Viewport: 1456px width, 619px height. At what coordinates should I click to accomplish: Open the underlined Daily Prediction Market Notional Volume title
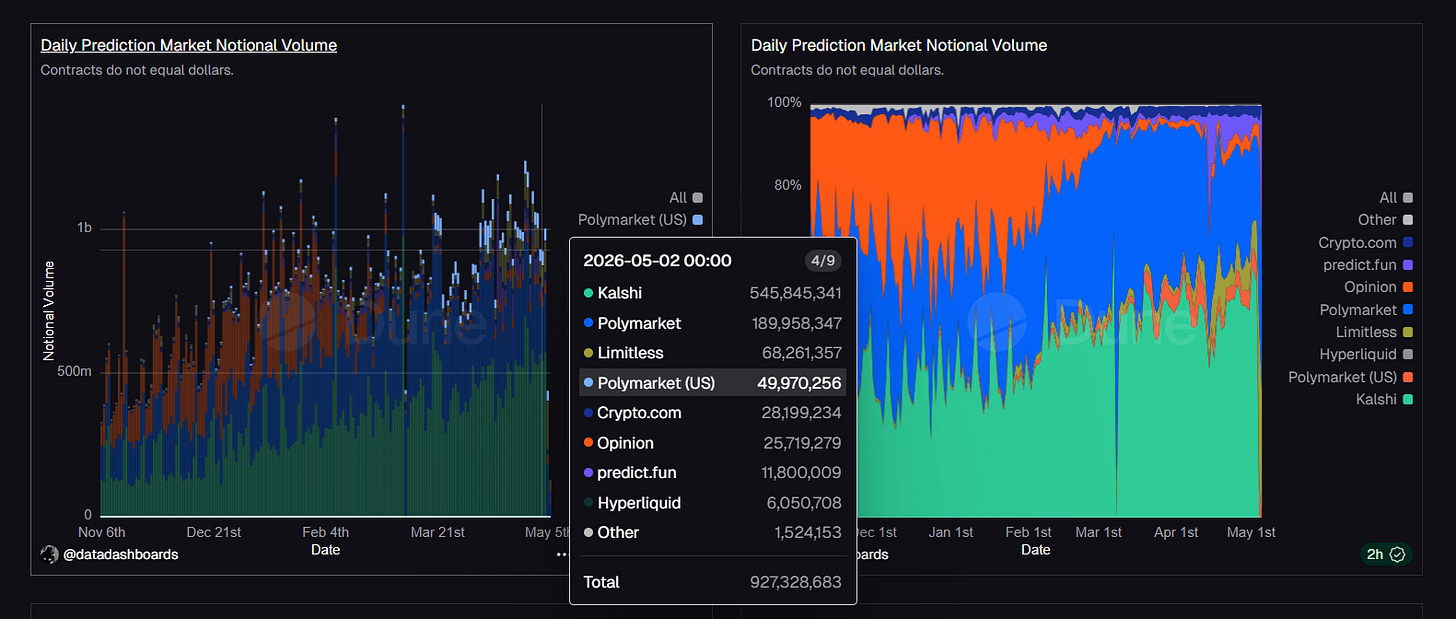click(x=189, y=45)
